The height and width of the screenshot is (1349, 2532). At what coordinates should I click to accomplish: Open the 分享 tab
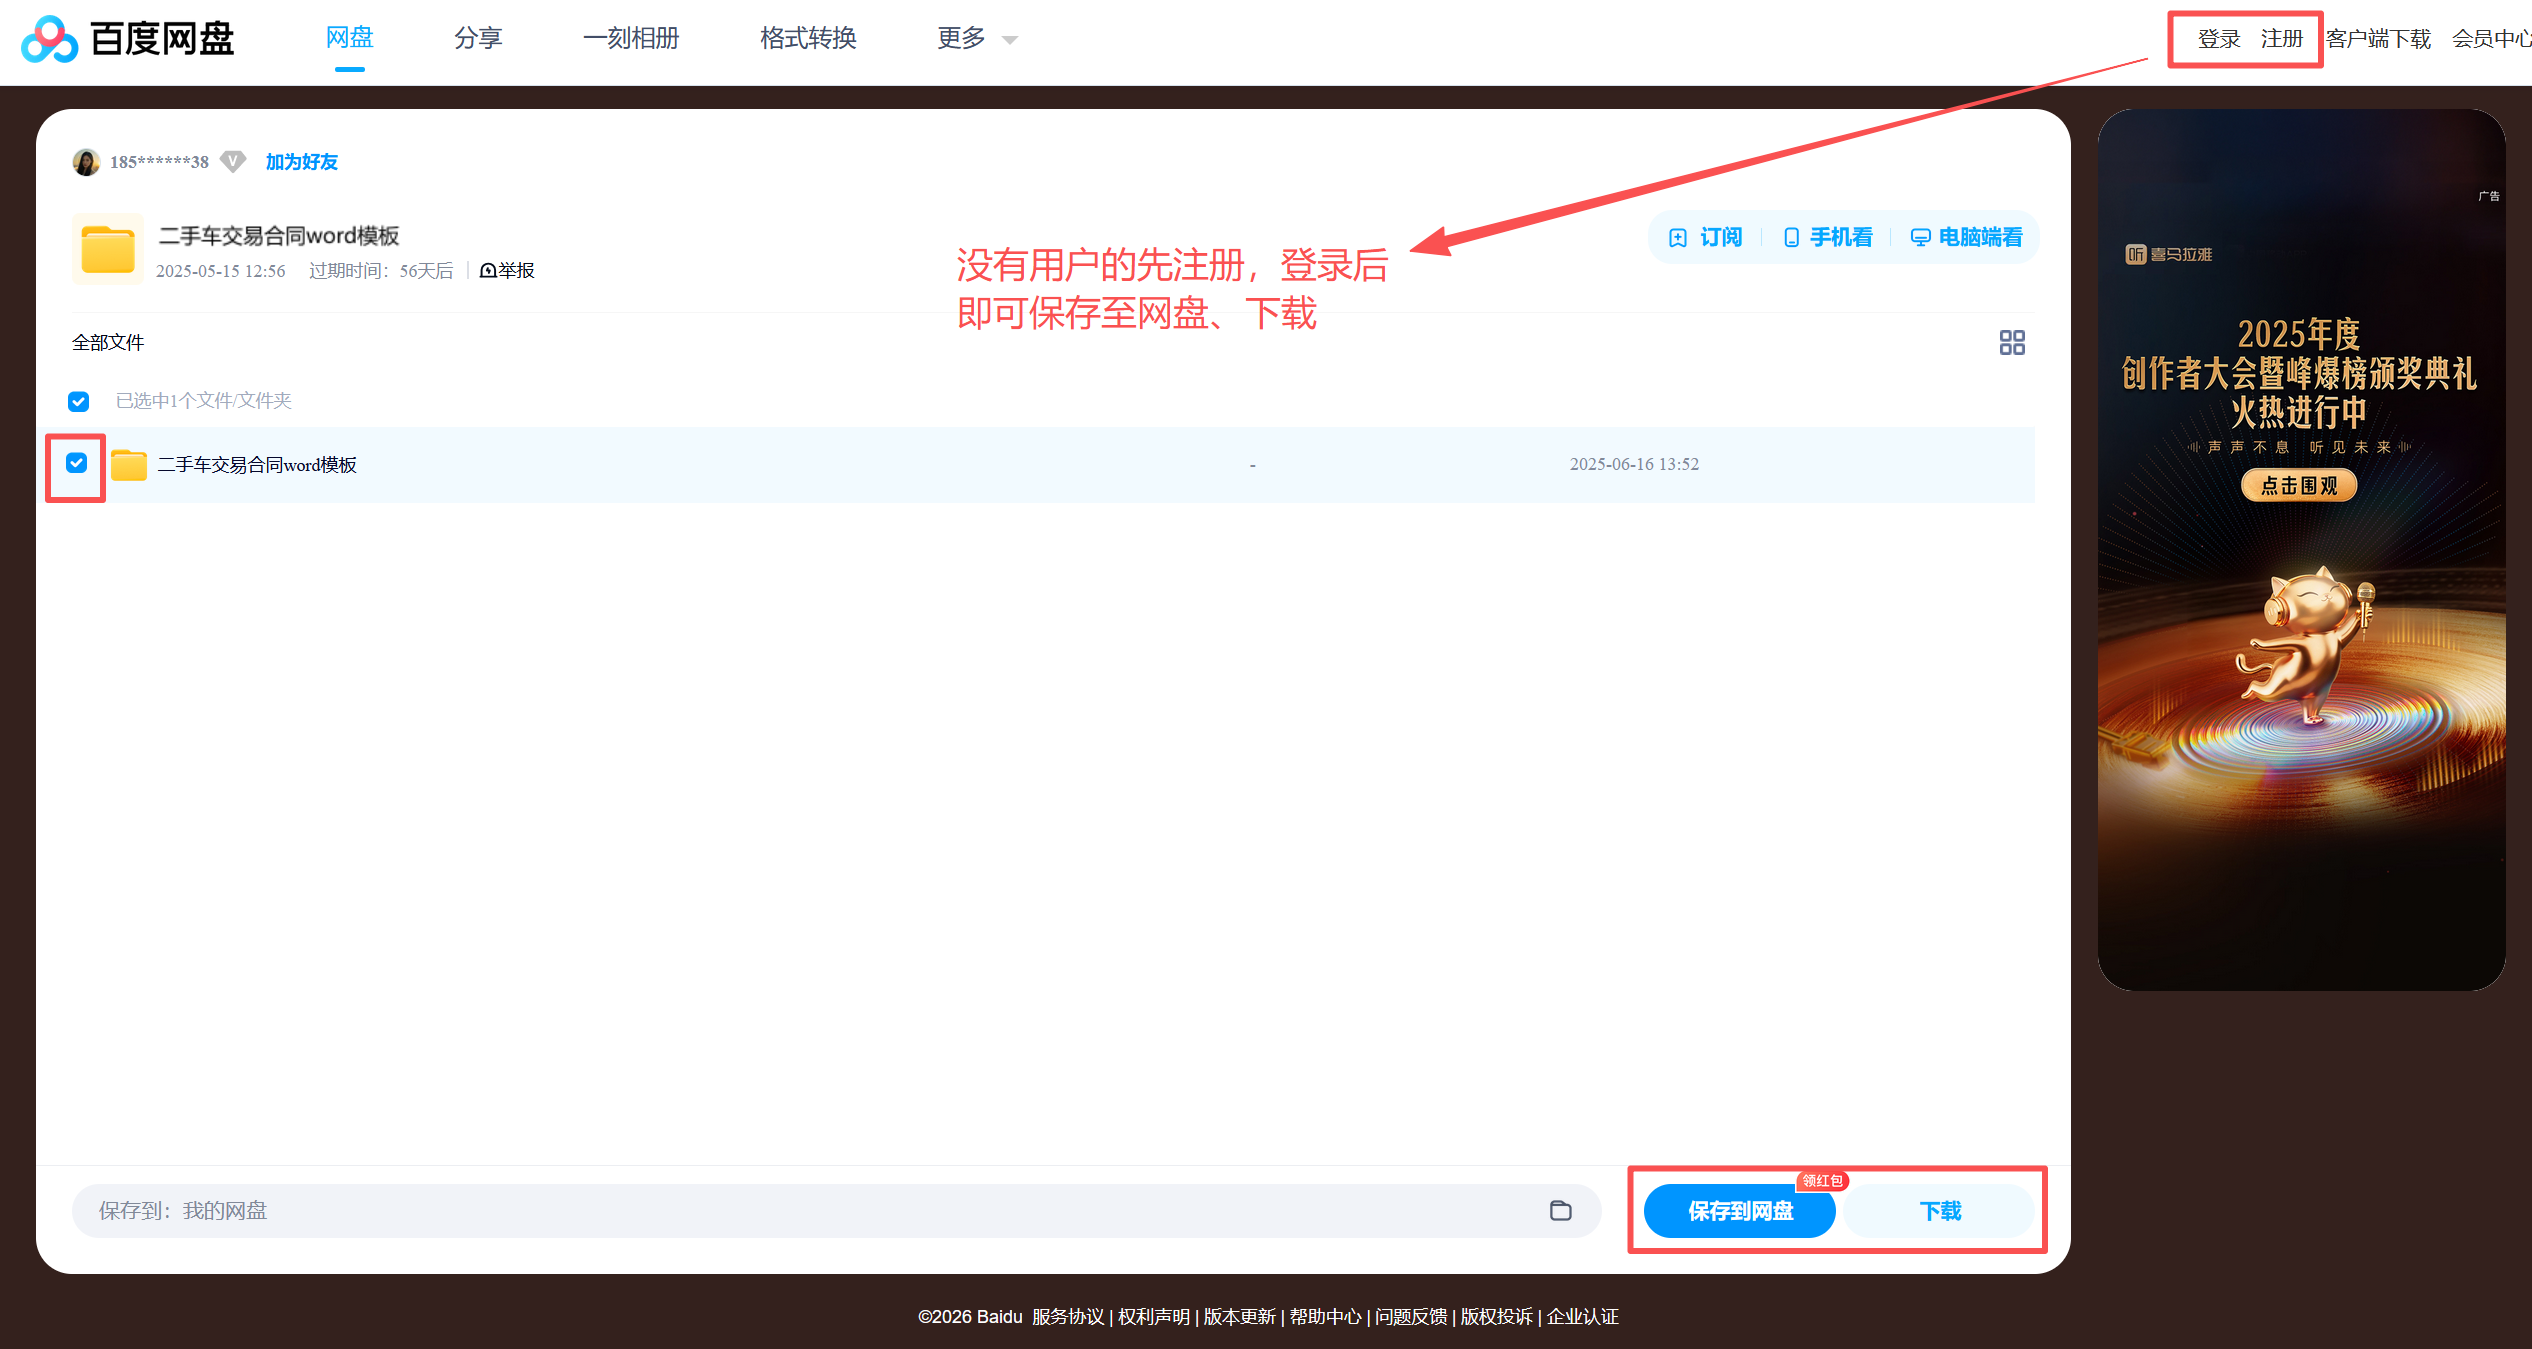coord(478,39)
